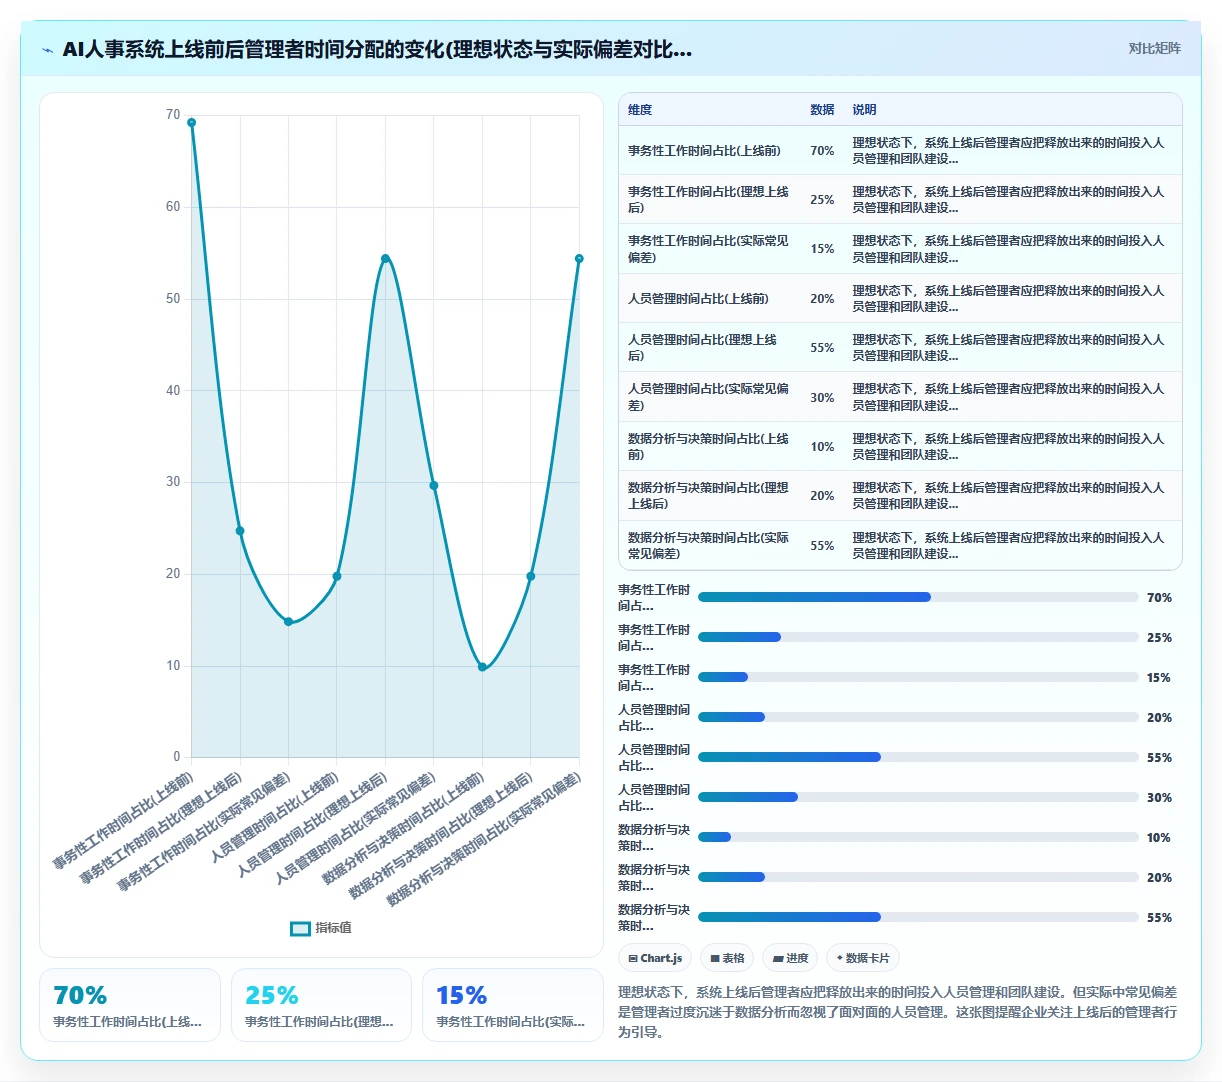Viewport: 1222px width, 1082px height.
Task: Click the chart data point at value 25
Action: [240, 531]
